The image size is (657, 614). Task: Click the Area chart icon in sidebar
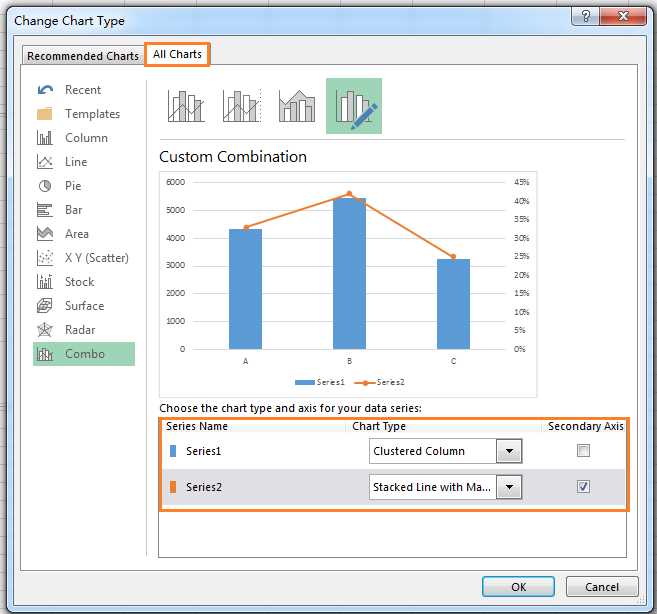[45, 234]
